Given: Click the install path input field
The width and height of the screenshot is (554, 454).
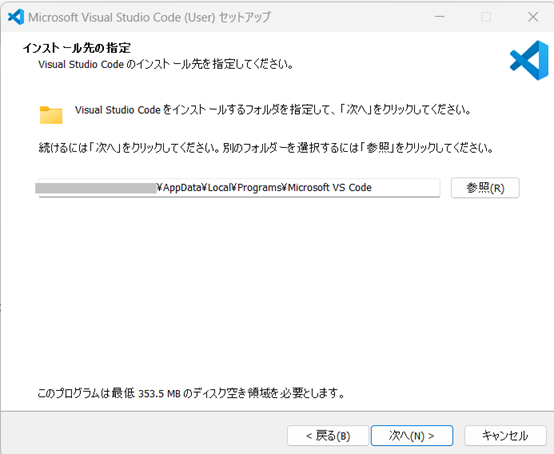Looking at the screenshot, I should (239, 188).
